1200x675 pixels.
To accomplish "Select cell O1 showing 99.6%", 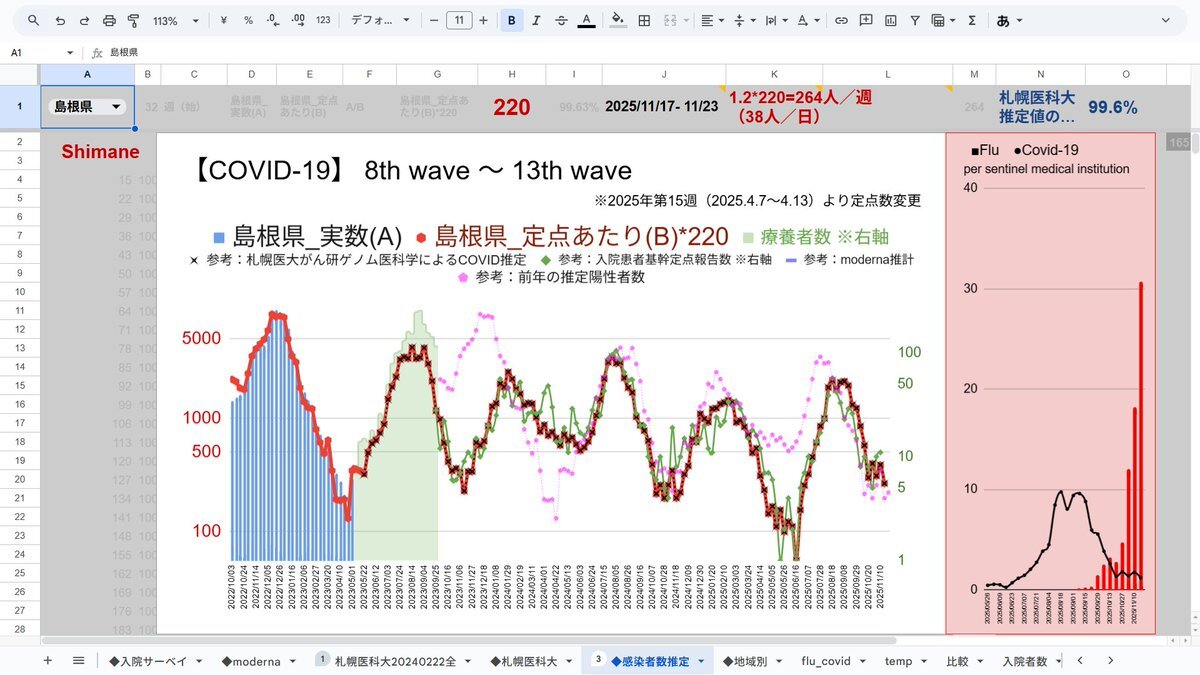I will click(x=1126, y=106).
